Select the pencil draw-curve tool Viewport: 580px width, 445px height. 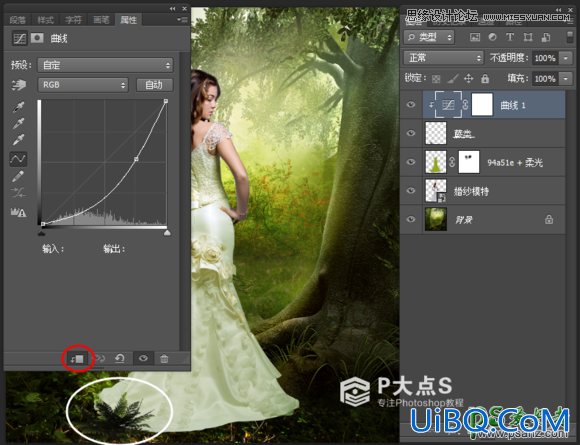point(18,176)
